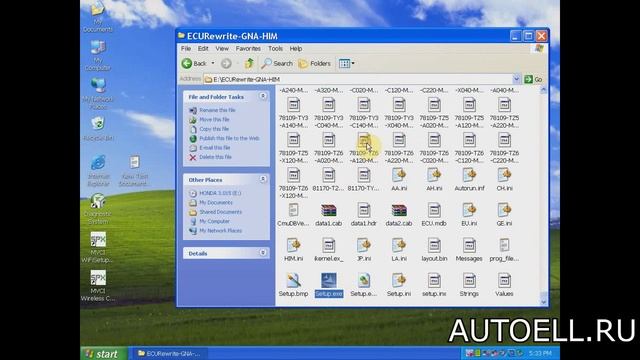Viewport: 640px width, 360px height.
Task: Select the ikernel.ex_ file icon
Action: 329,246
